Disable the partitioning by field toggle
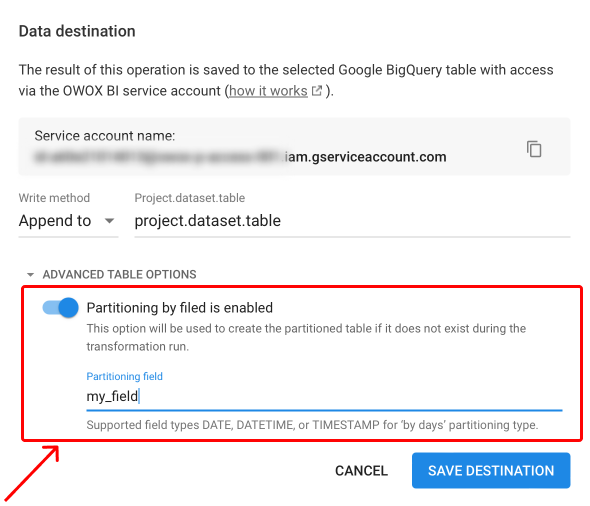 (60, 308)
